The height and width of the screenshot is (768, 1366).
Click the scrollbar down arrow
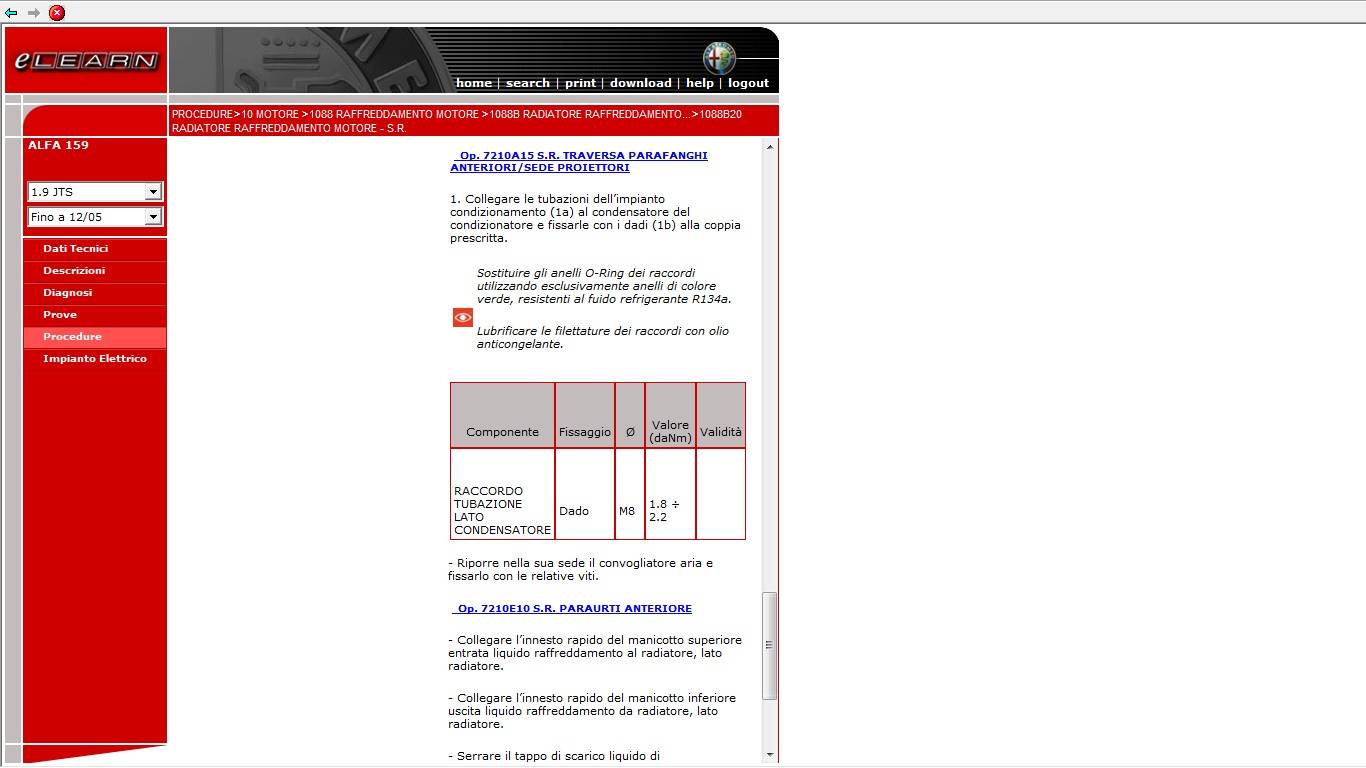[770, 755]
